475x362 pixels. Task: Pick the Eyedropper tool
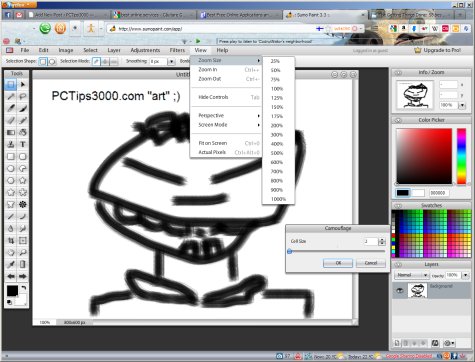(11, 264)
